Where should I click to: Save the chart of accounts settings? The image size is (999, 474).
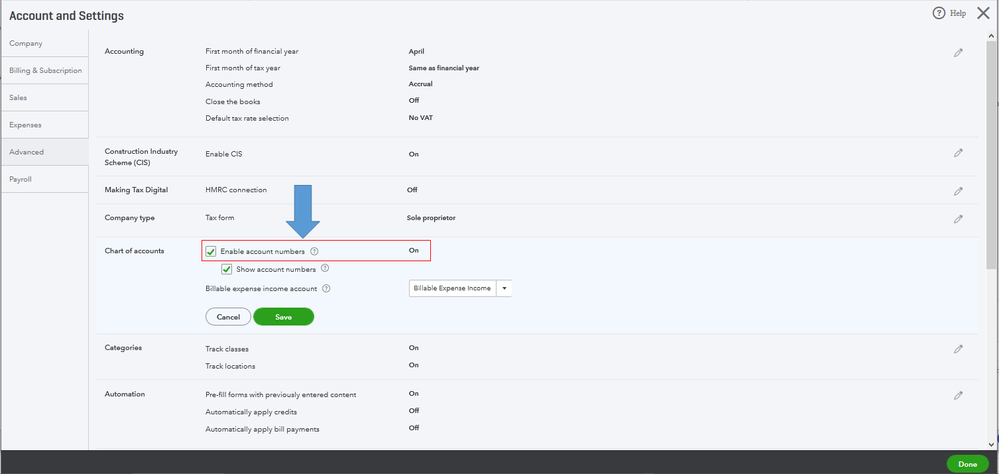pos(283,317)
